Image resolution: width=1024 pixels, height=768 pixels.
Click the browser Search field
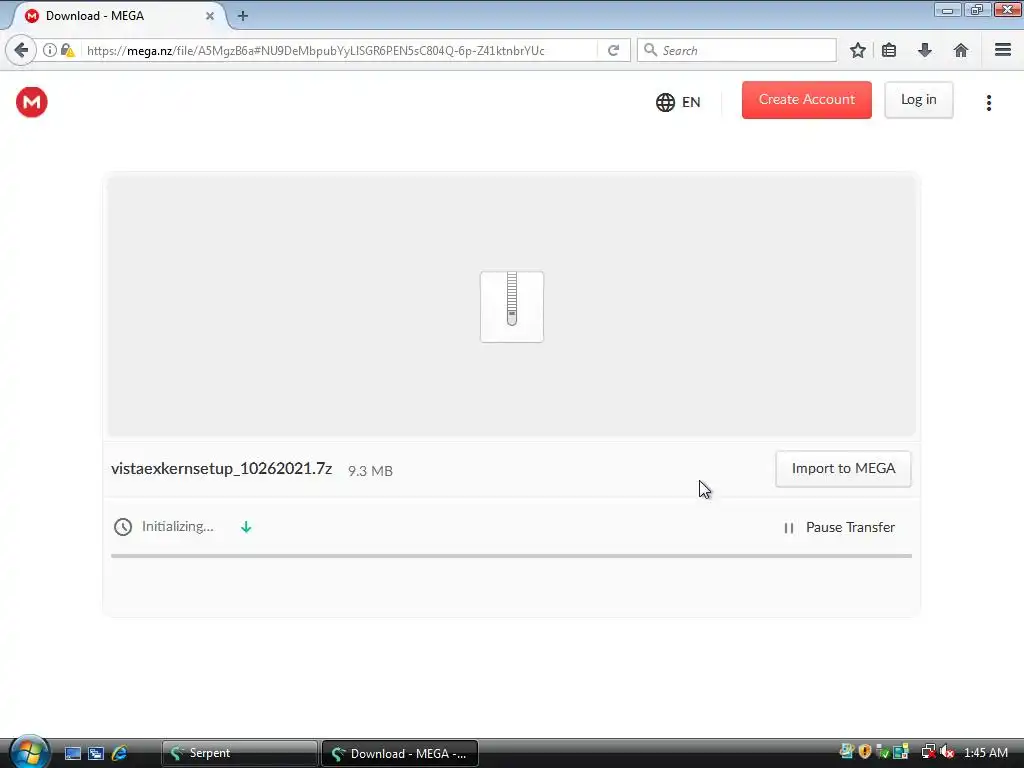[737, 50]
